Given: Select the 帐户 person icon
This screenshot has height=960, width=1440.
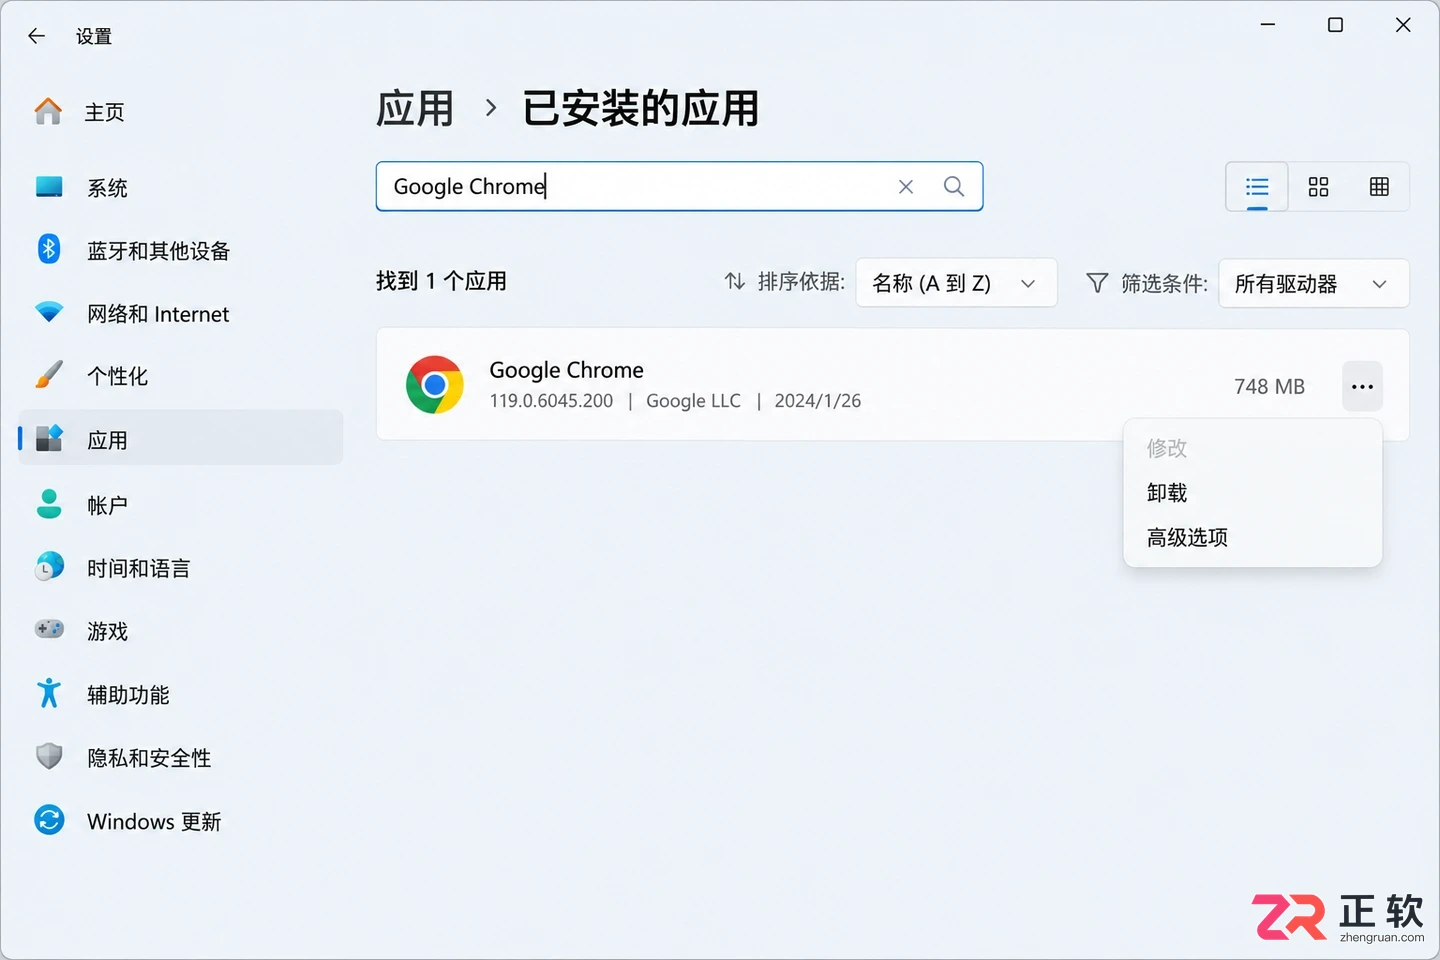Looking at the screenshot, I should pyautogui.click(x=49, y=504).
